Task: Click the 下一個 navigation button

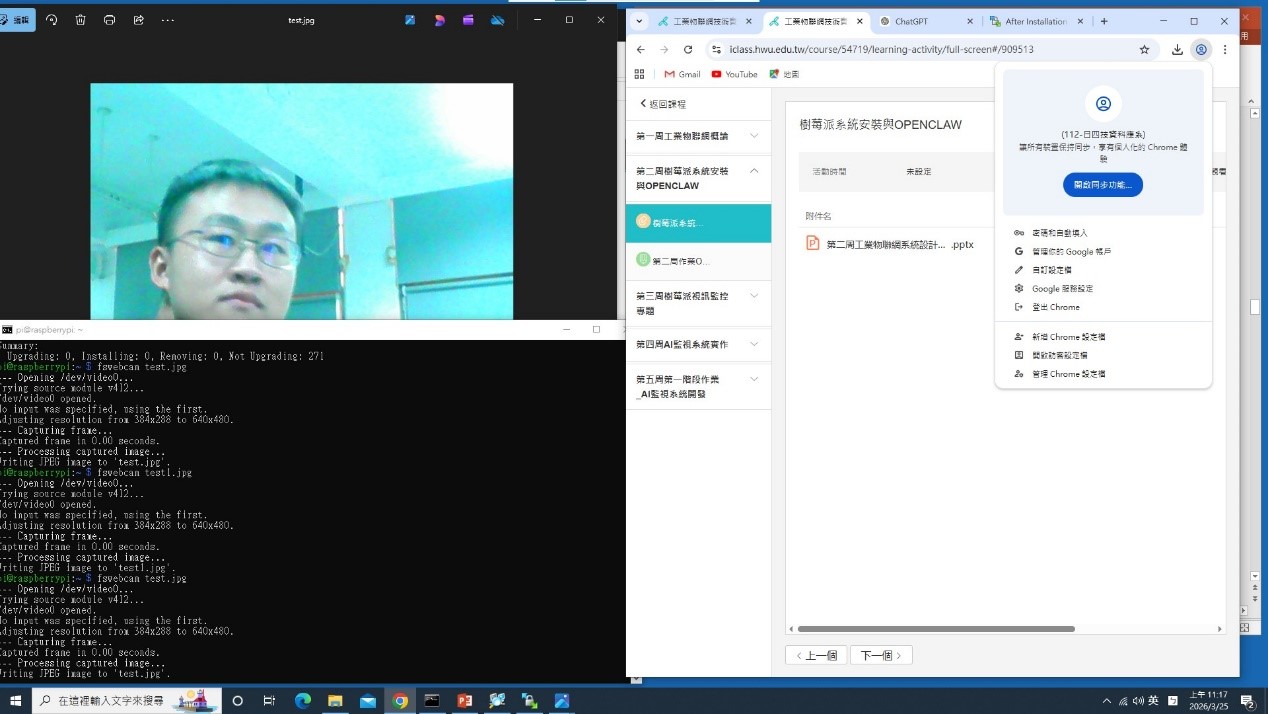Action: (880, 655)
